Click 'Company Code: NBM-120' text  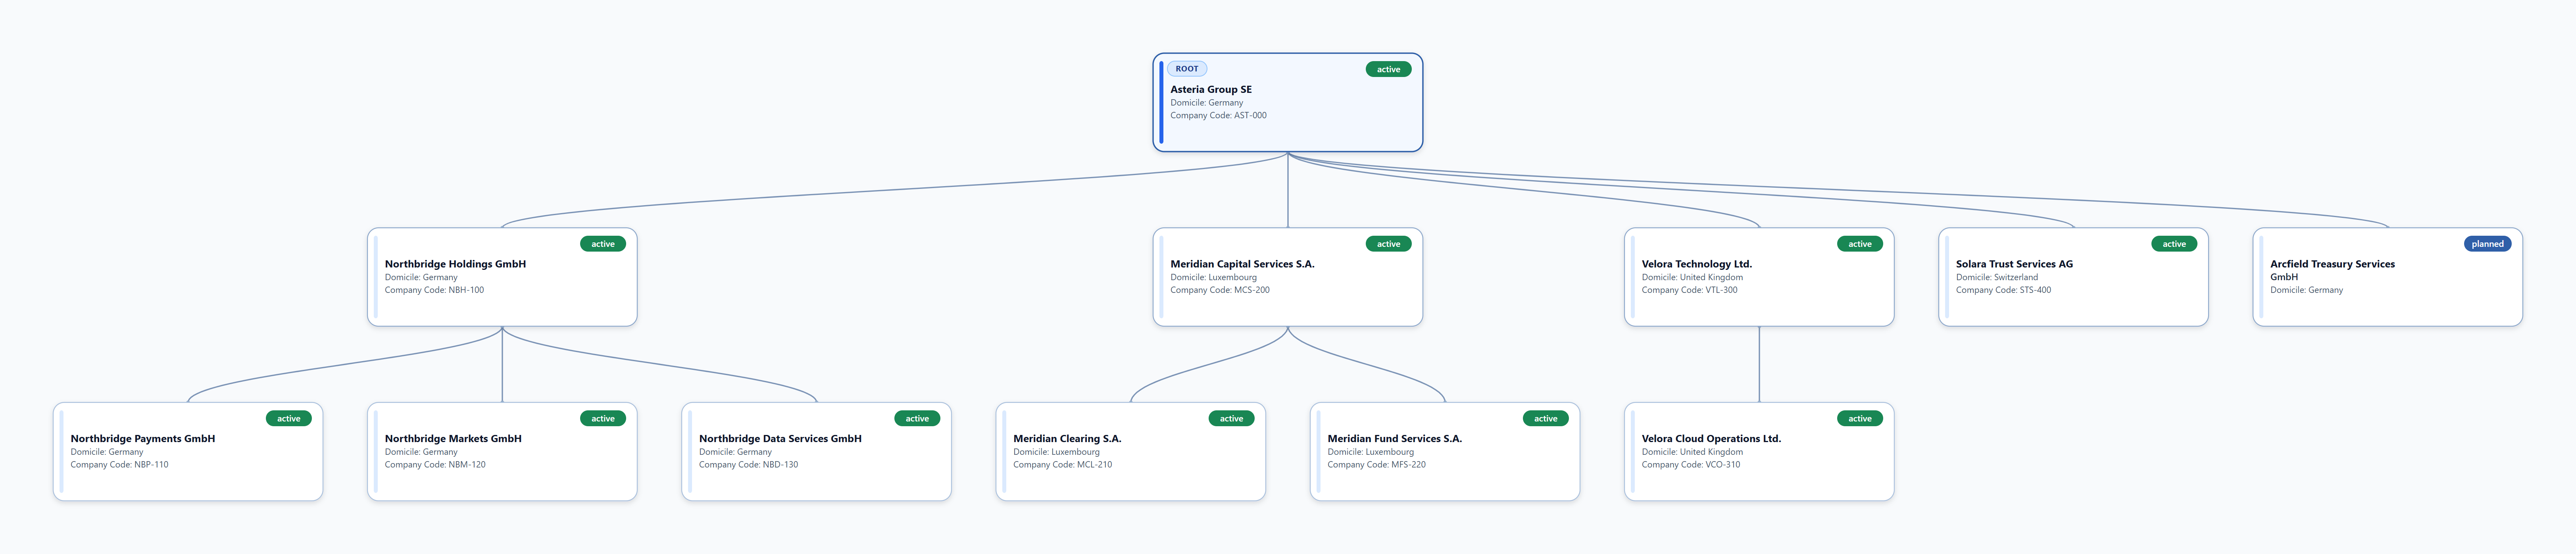435,465
